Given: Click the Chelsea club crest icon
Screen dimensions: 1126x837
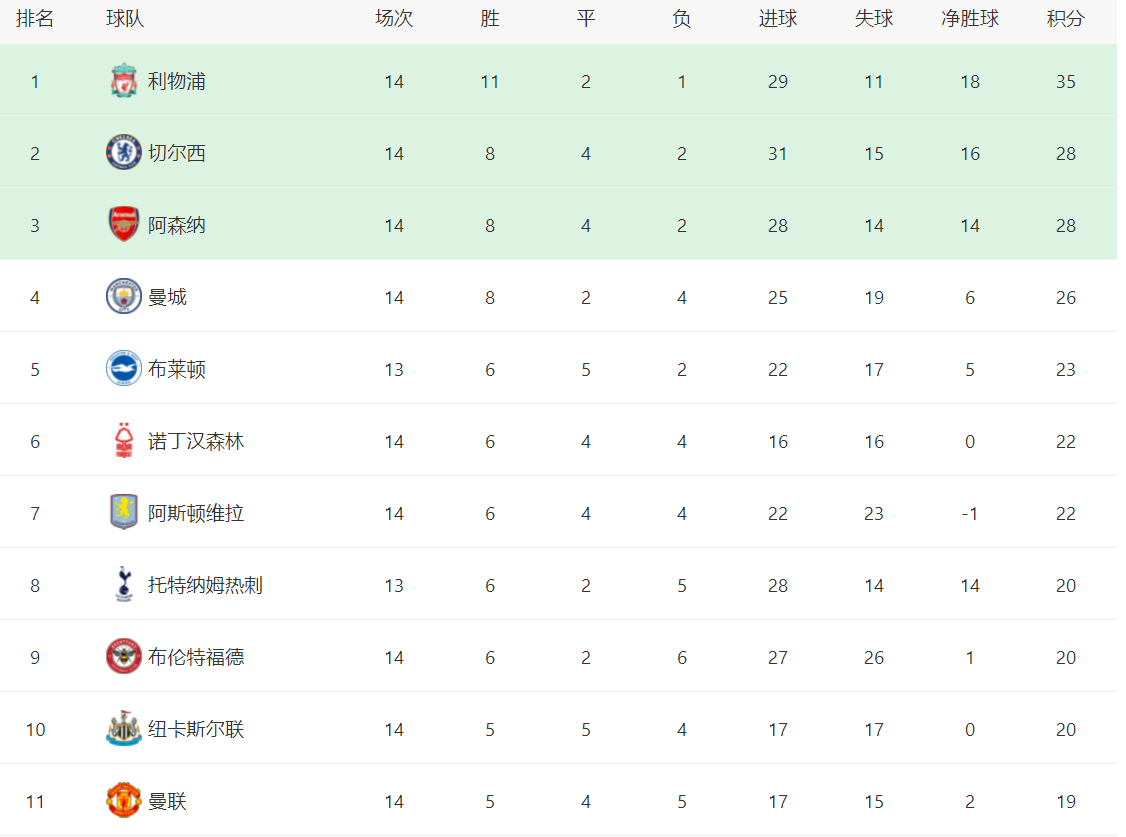Looking at the screenshot, I should (124, 153).
